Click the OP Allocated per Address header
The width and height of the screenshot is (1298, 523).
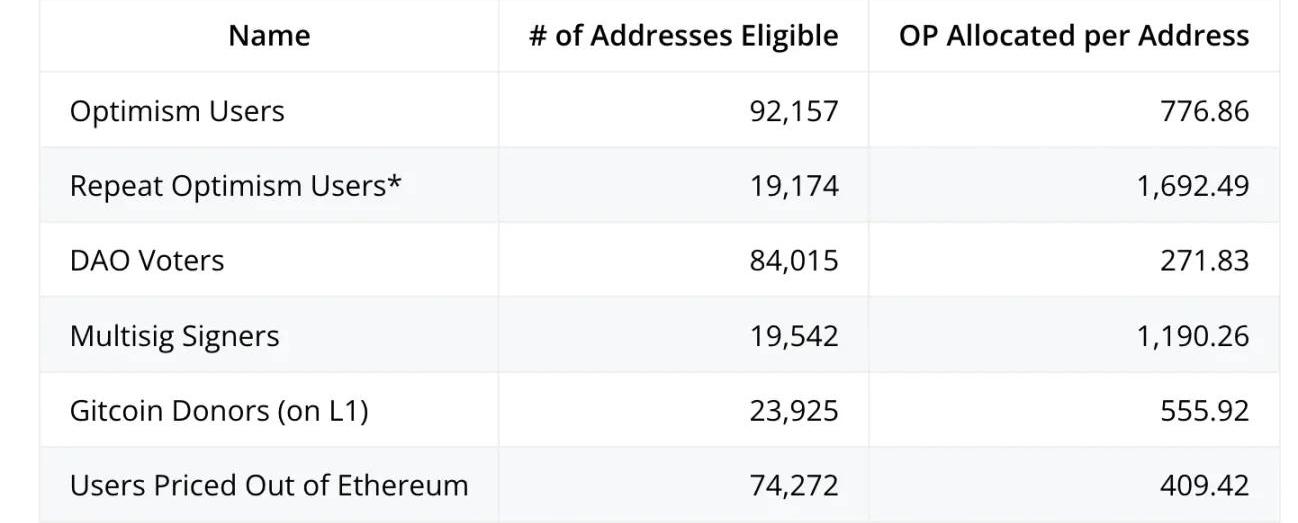click(x=1073, y=36)
